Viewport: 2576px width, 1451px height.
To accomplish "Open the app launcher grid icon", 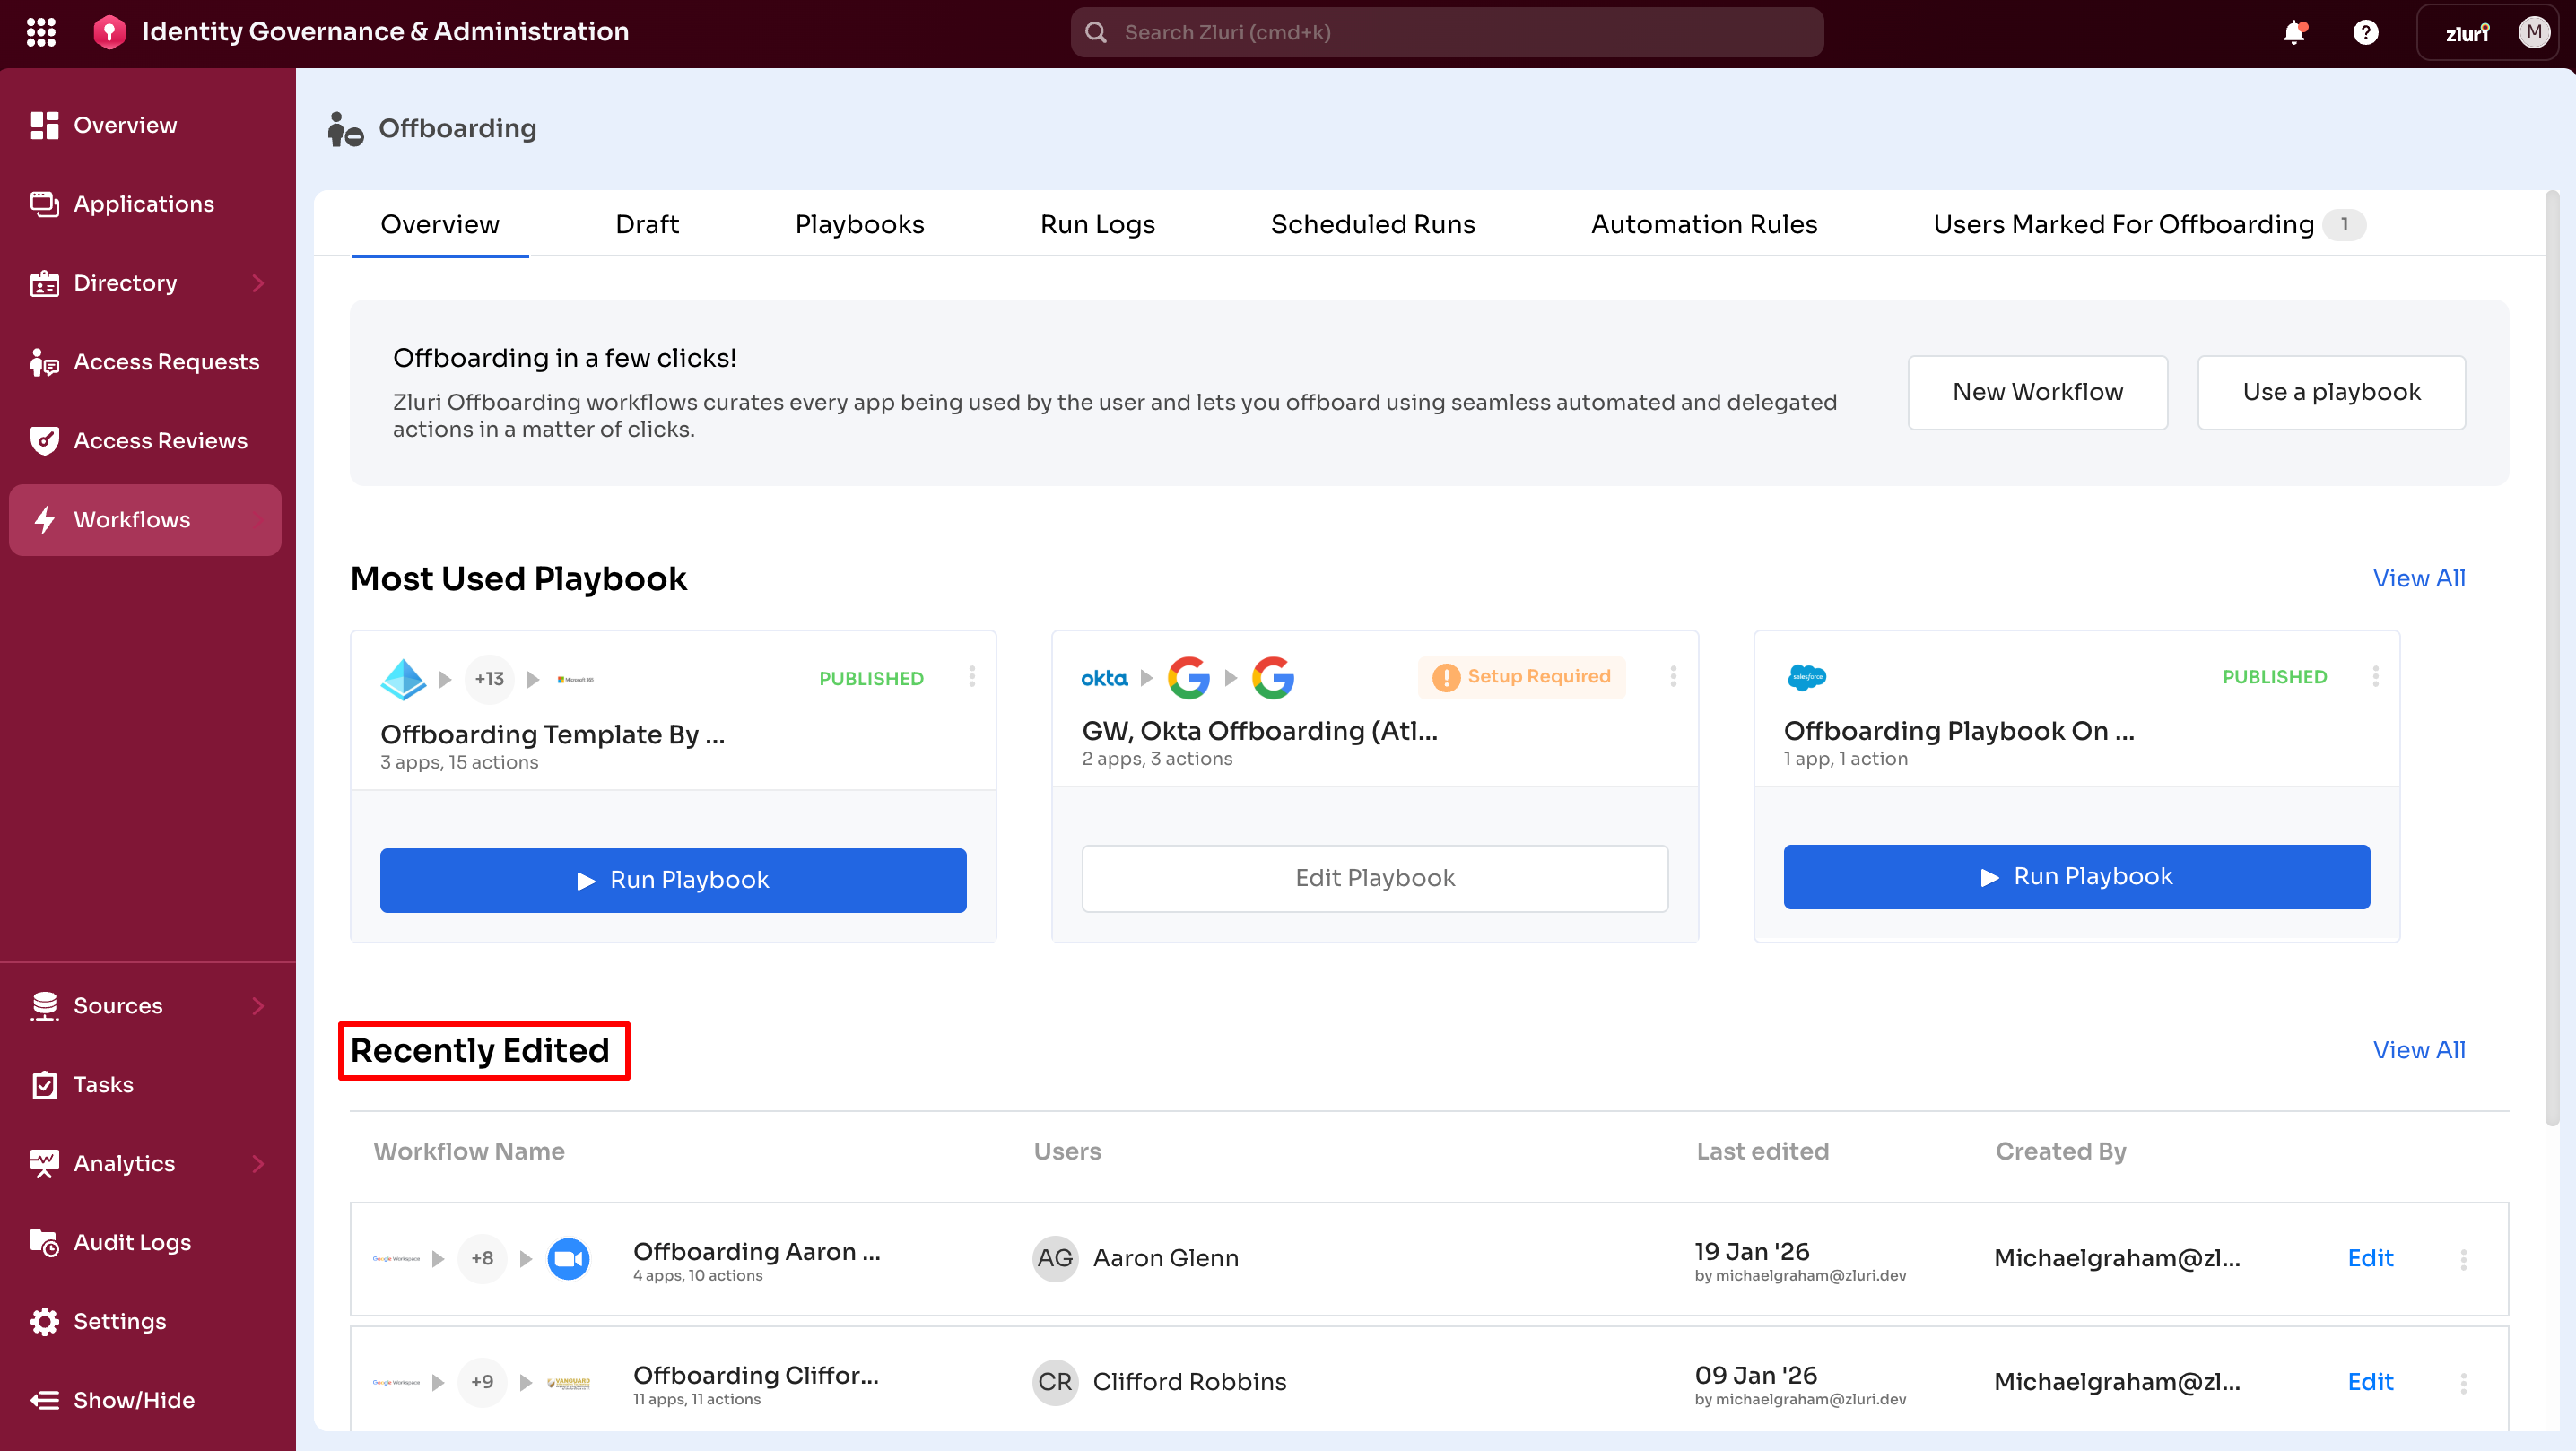I will tap(41, 32).
